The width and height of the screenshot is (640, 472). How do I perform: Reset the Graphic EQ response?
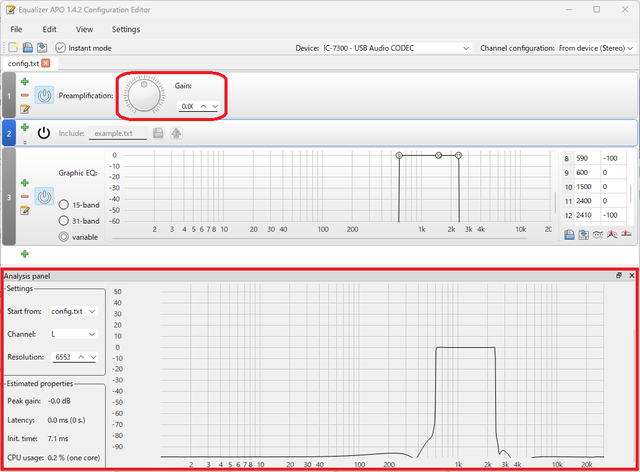tap(626, 234)
